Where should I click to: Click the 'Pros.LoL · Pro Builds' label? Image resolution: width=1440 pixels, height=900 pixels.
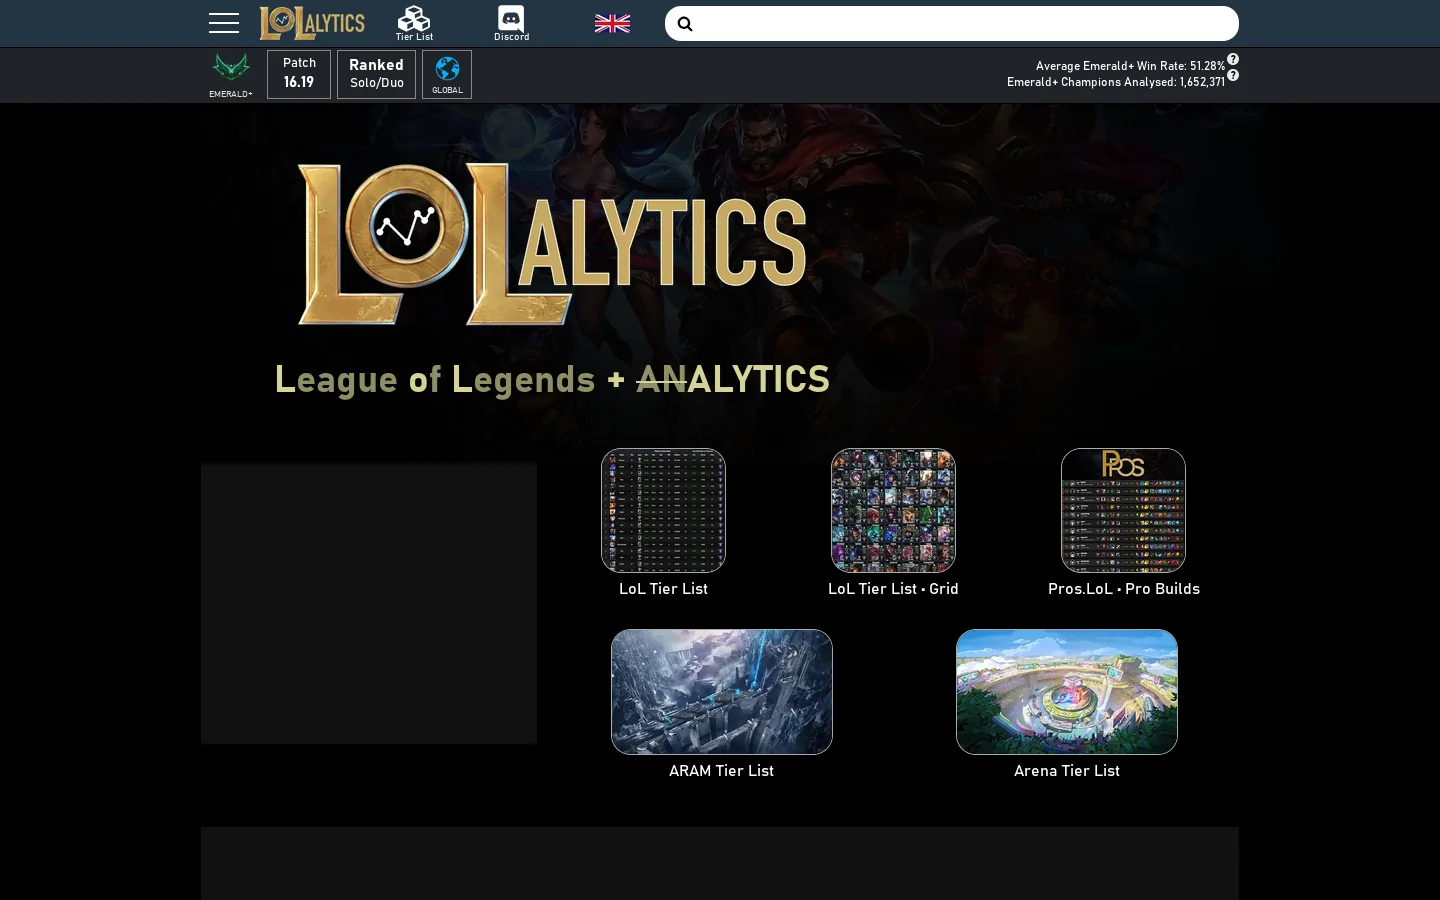pos(1124,588)
